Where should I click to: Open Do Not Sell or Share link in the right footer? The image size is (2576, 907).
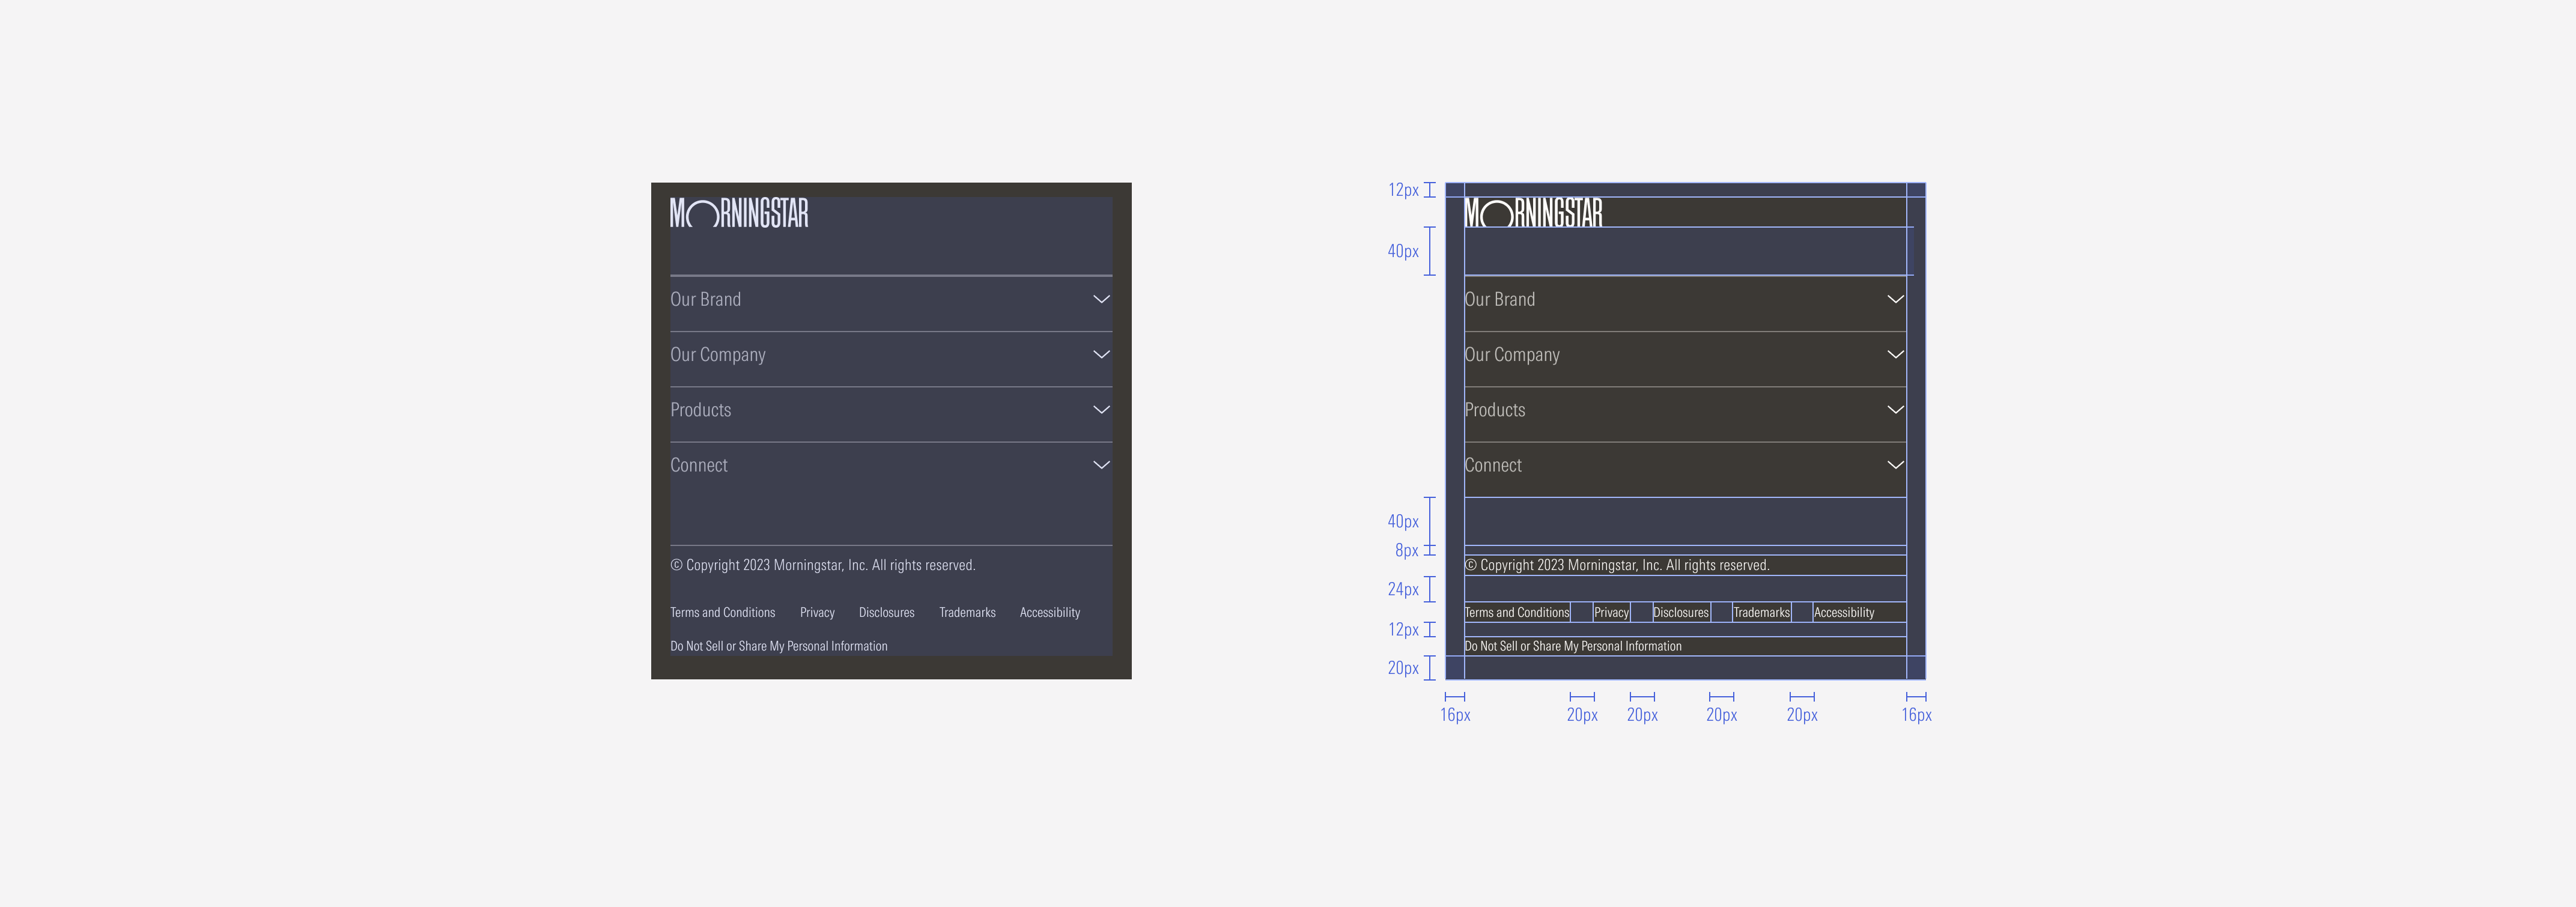pos(1572,646)
